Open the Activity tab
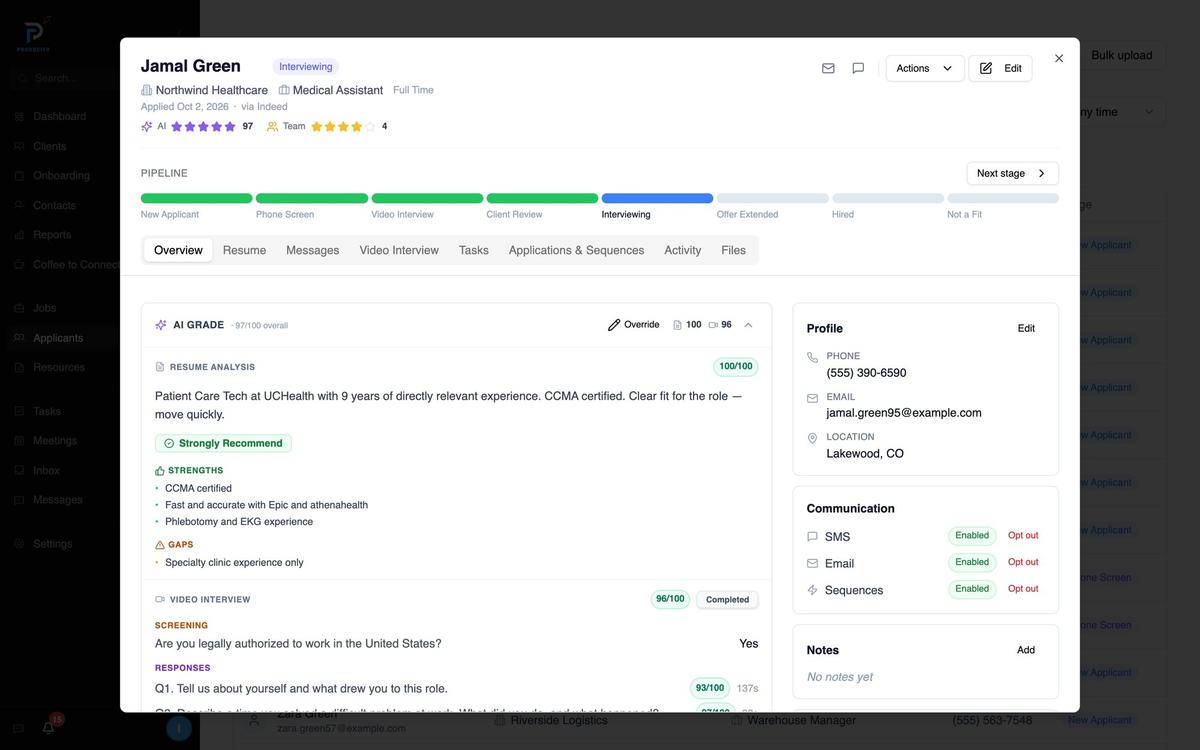The width and height of the screenshot is (1200, 750). [x=683, y=250]
